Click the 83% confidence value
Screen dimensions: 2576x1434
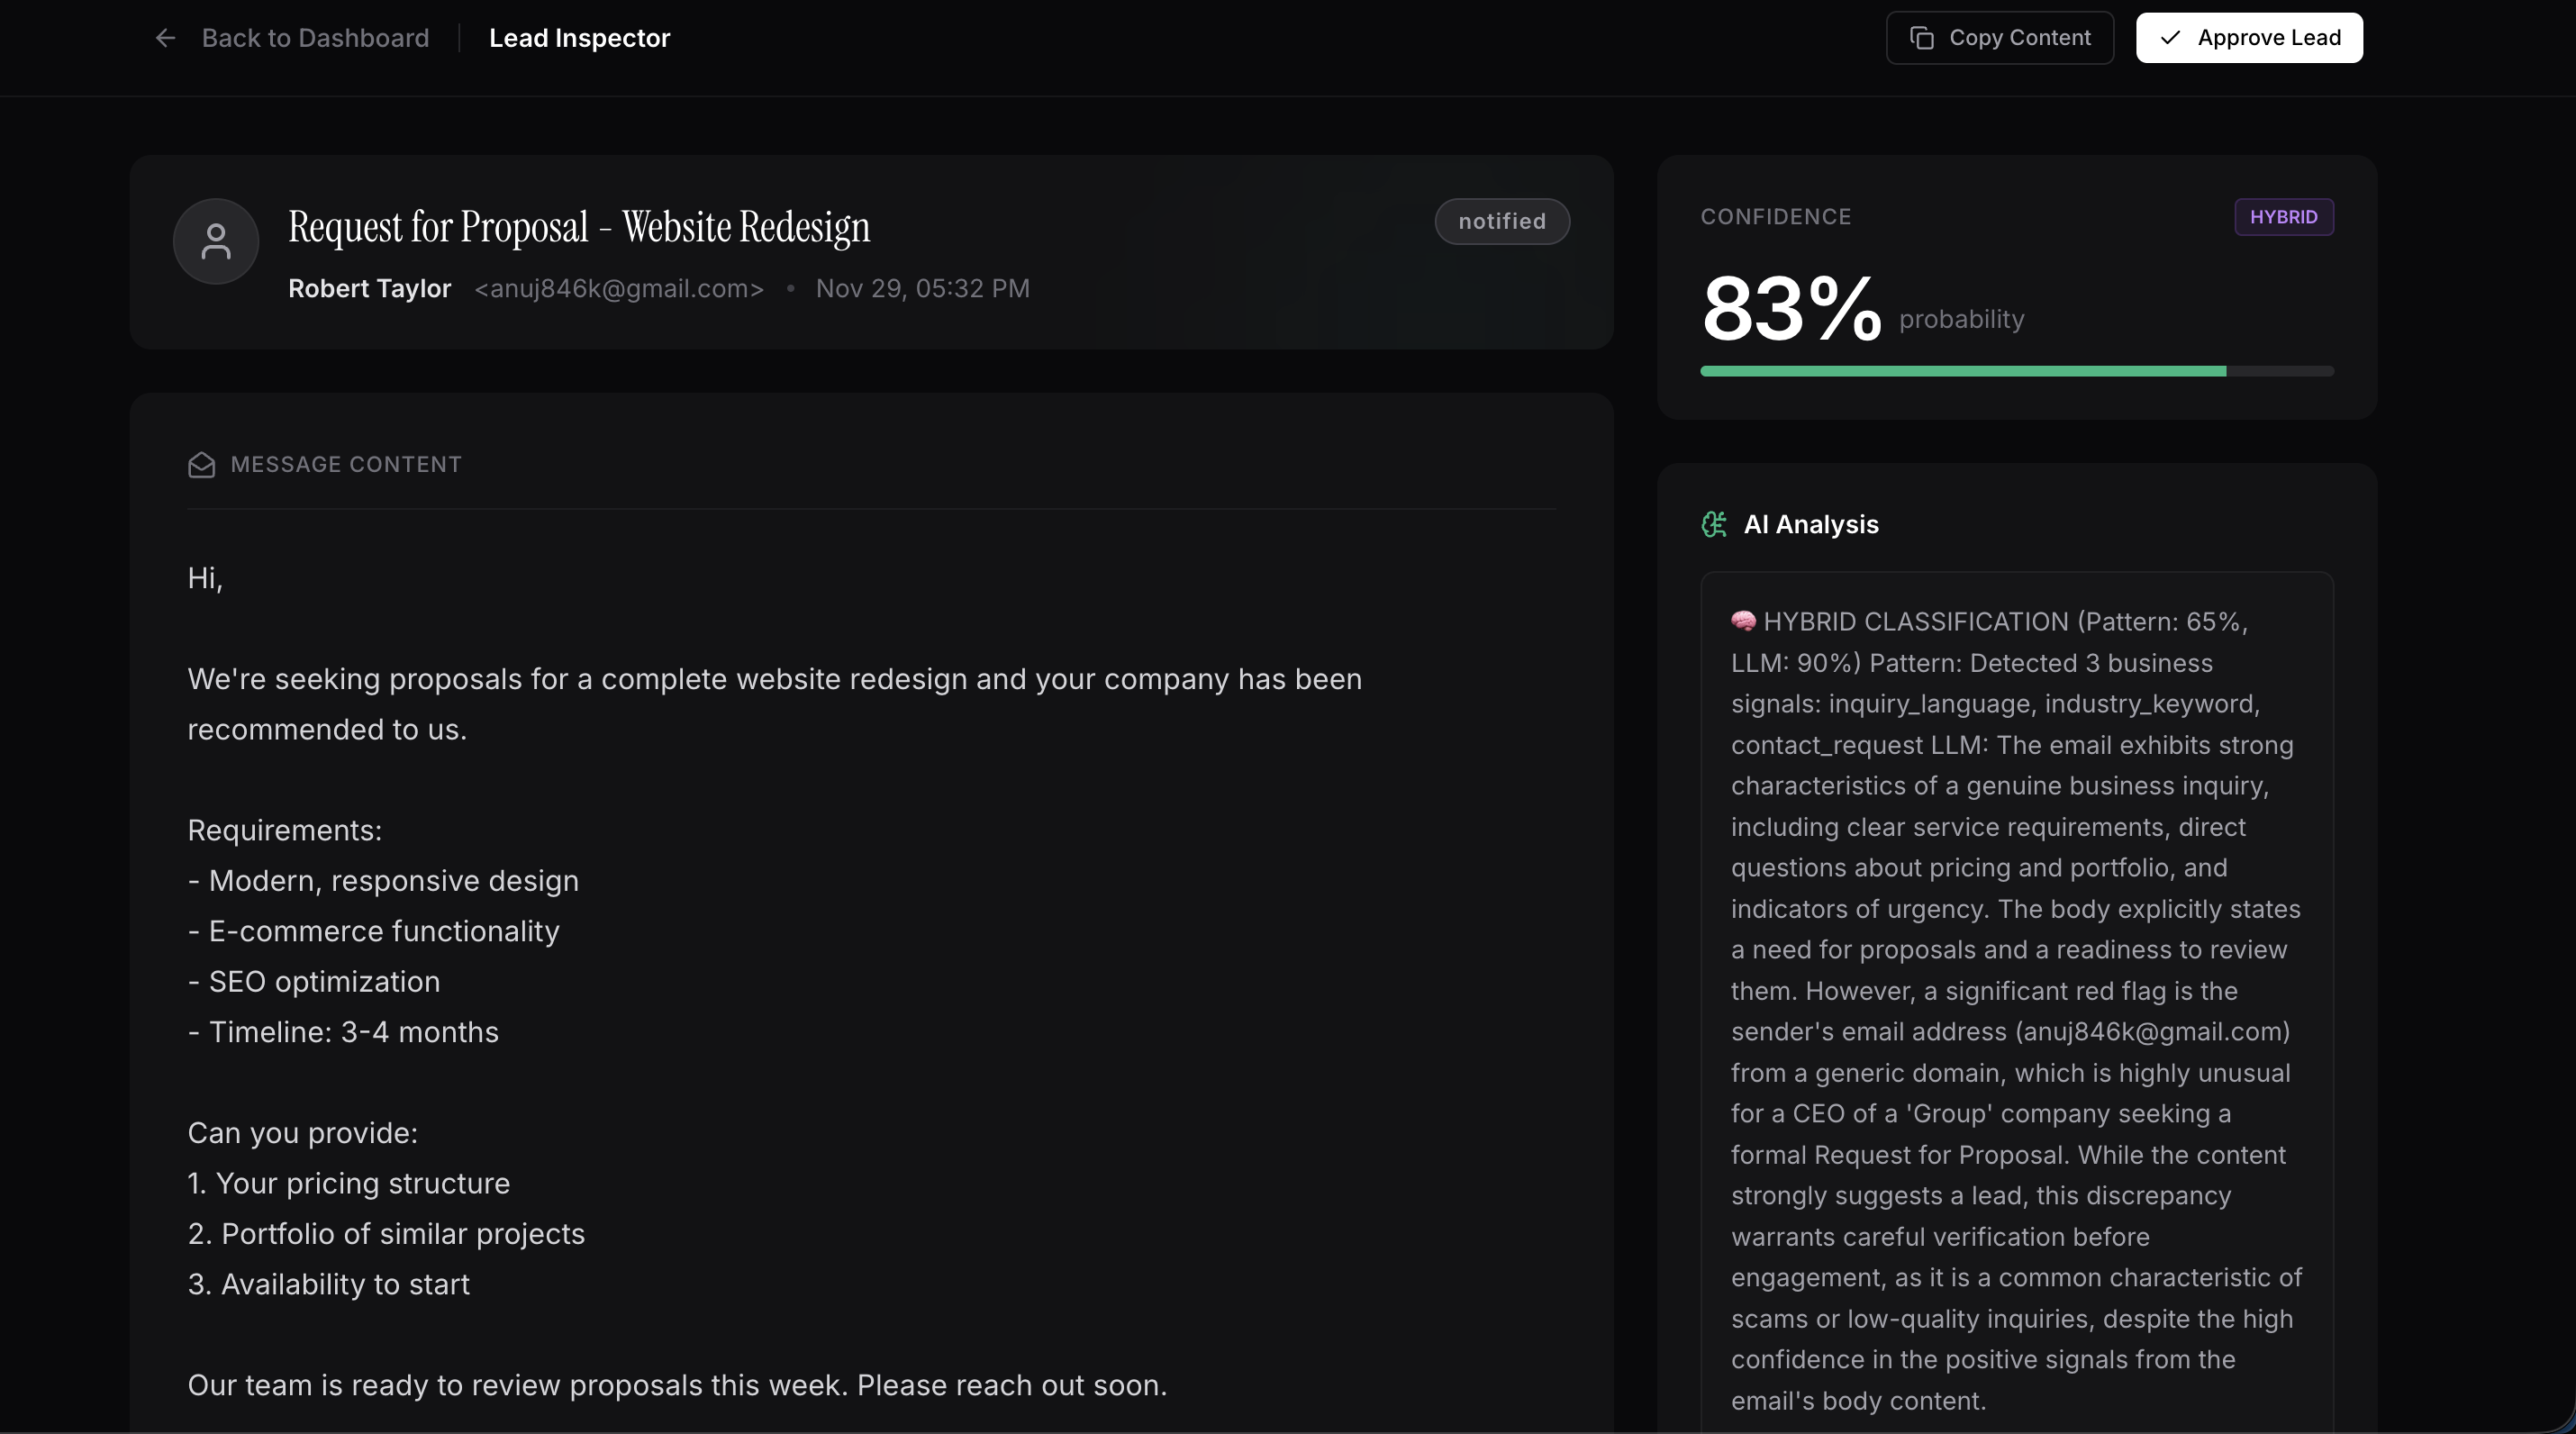1790,310
